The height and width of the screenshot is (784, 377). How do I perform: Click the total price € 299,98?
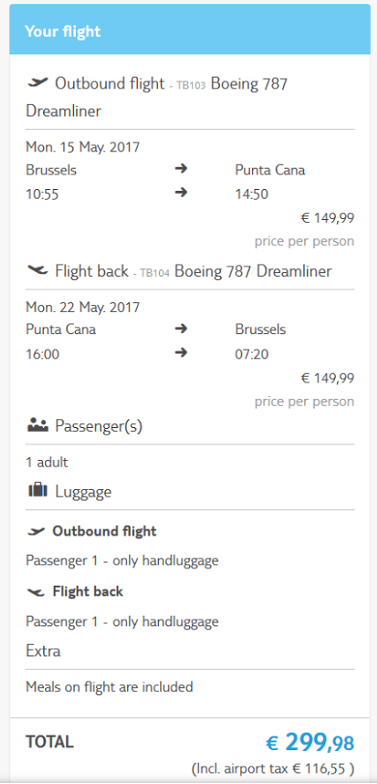tap(310, 742)
